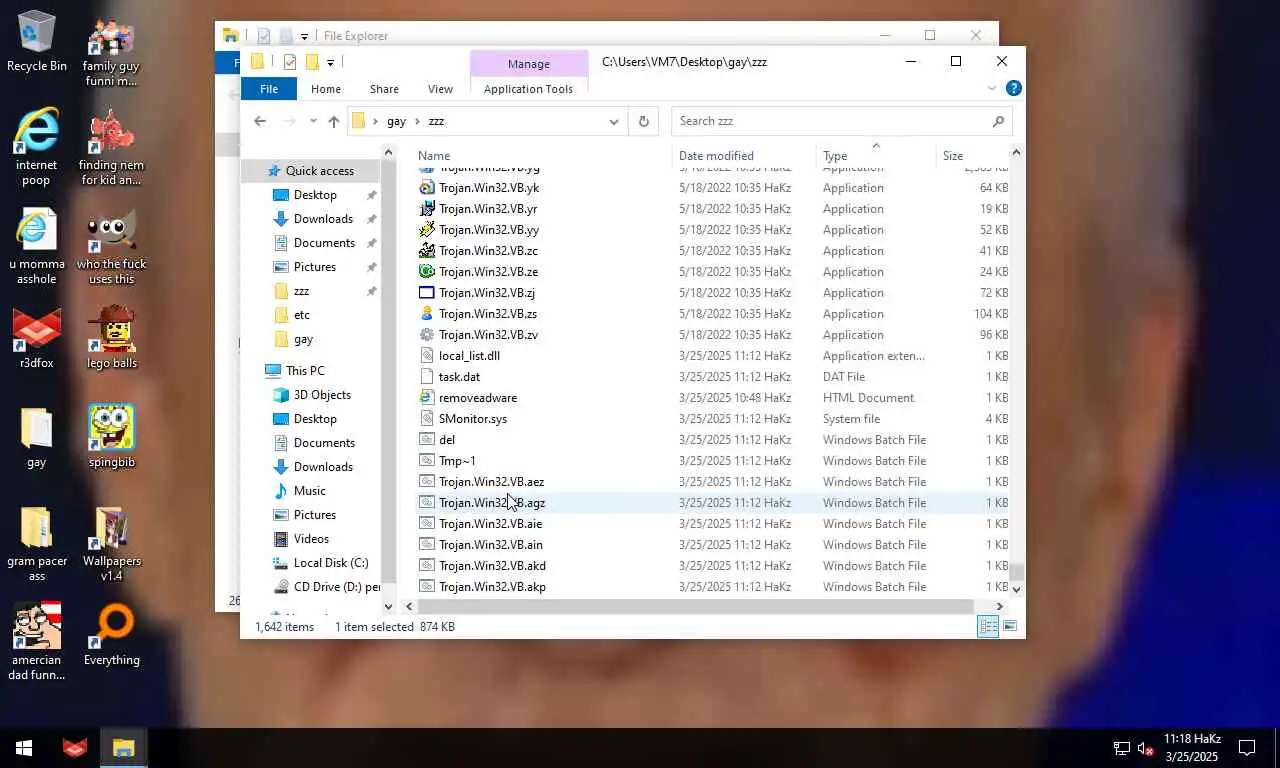
Task: Open the recent locations dropdown arrow
Action: (313, 121)
